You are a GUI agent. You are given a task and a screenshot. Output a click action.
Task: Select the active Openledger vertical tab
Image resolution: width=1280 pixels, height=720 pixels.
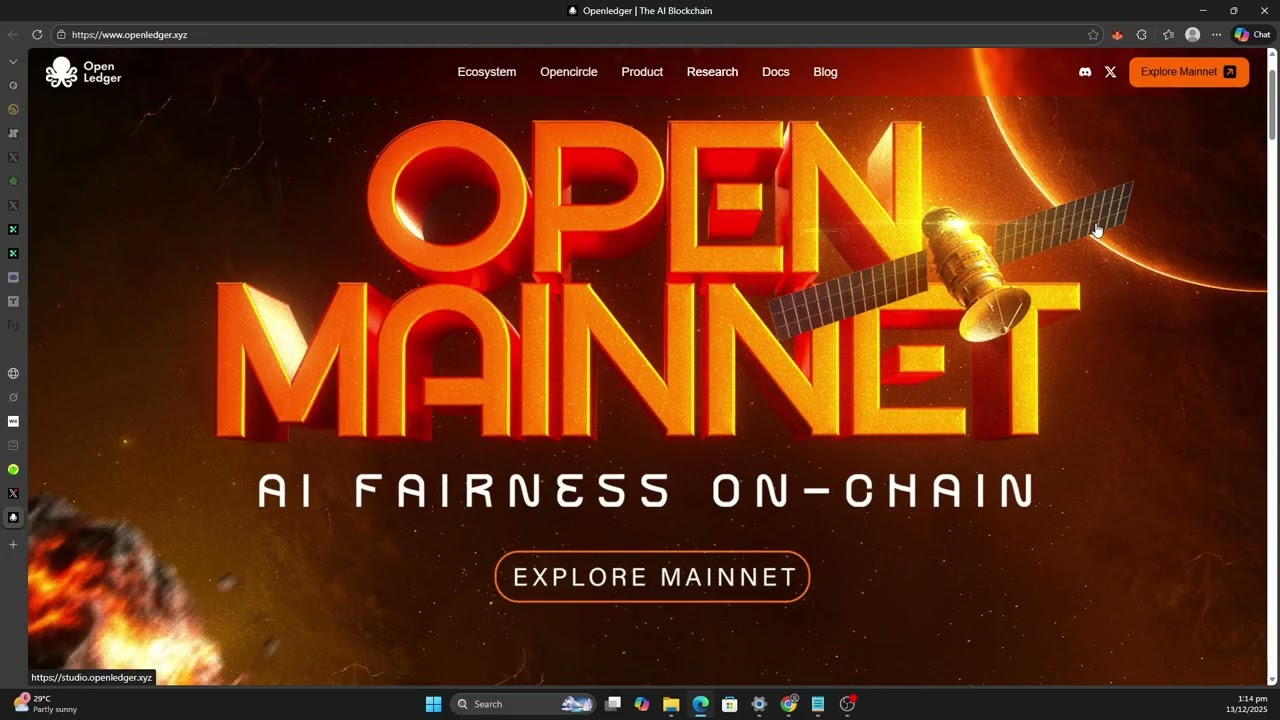13,518
